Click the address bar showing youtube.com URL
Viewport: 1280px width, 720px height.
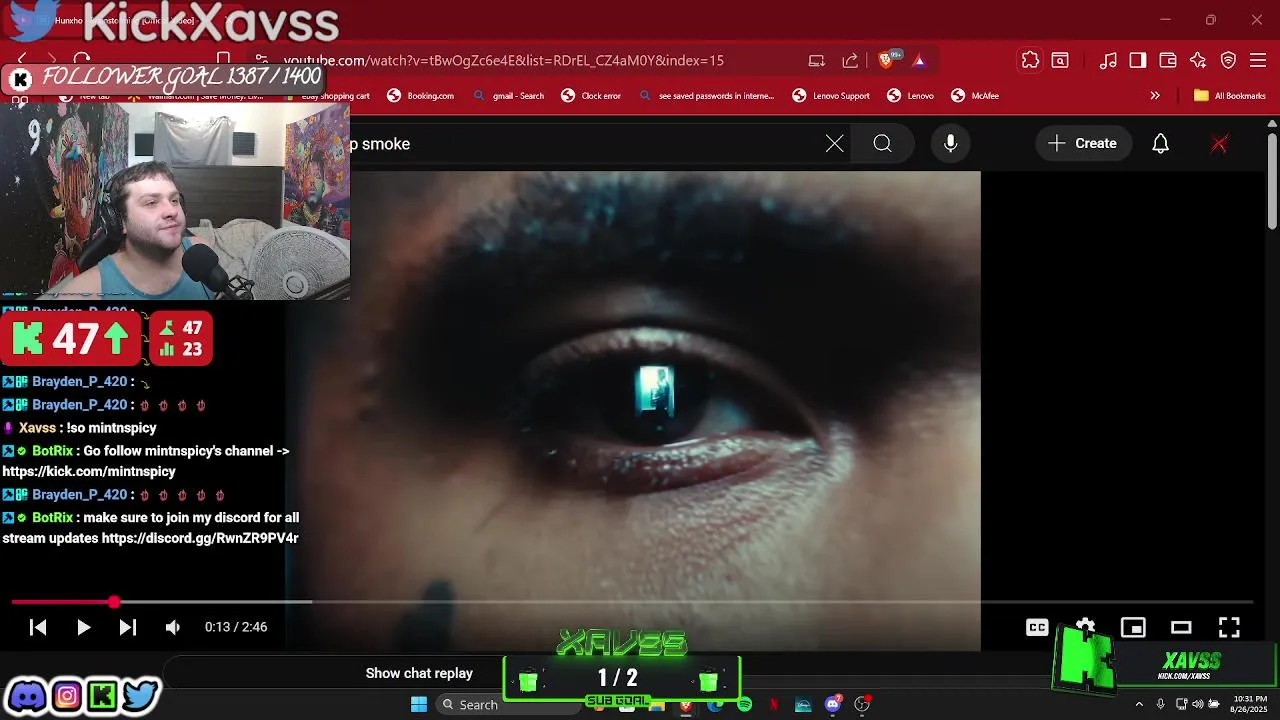click(x=503, y=60)
